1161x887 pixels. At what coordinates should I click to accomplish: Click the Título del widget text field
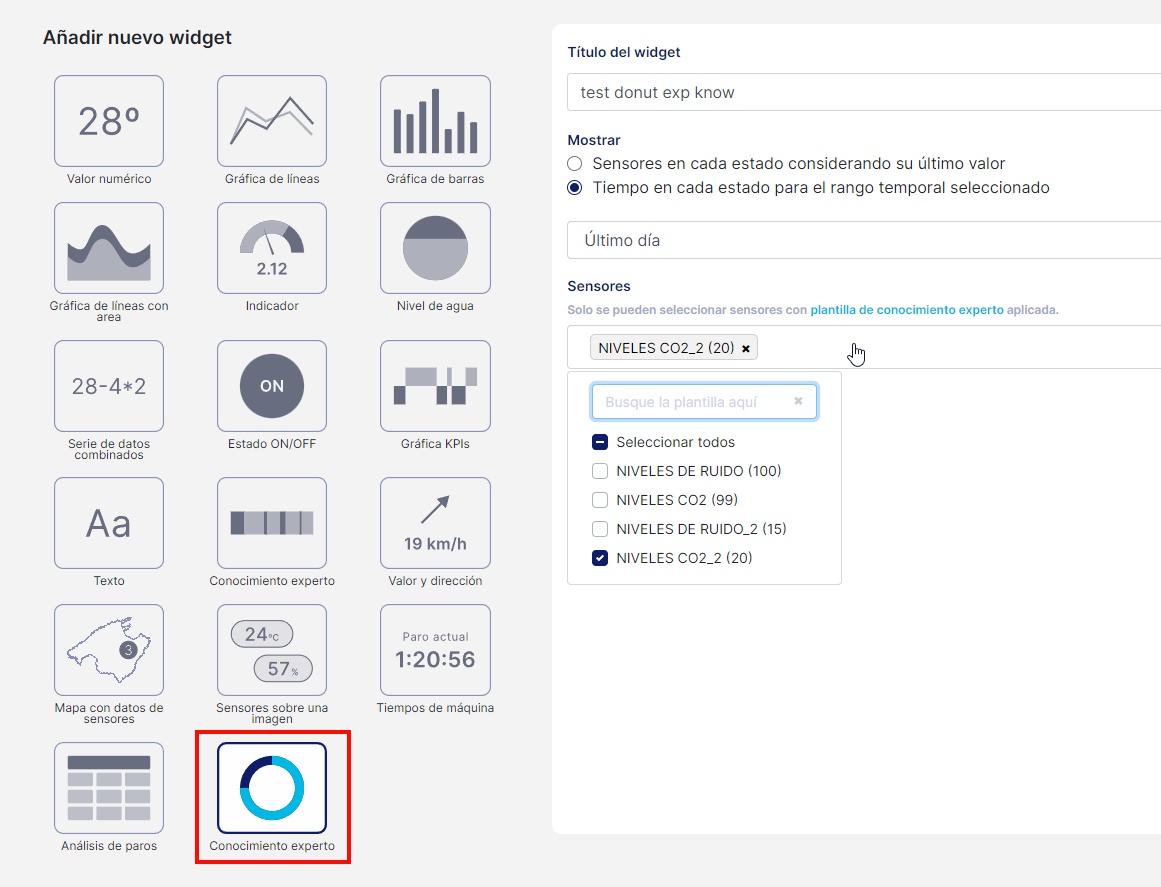(860, 93)
